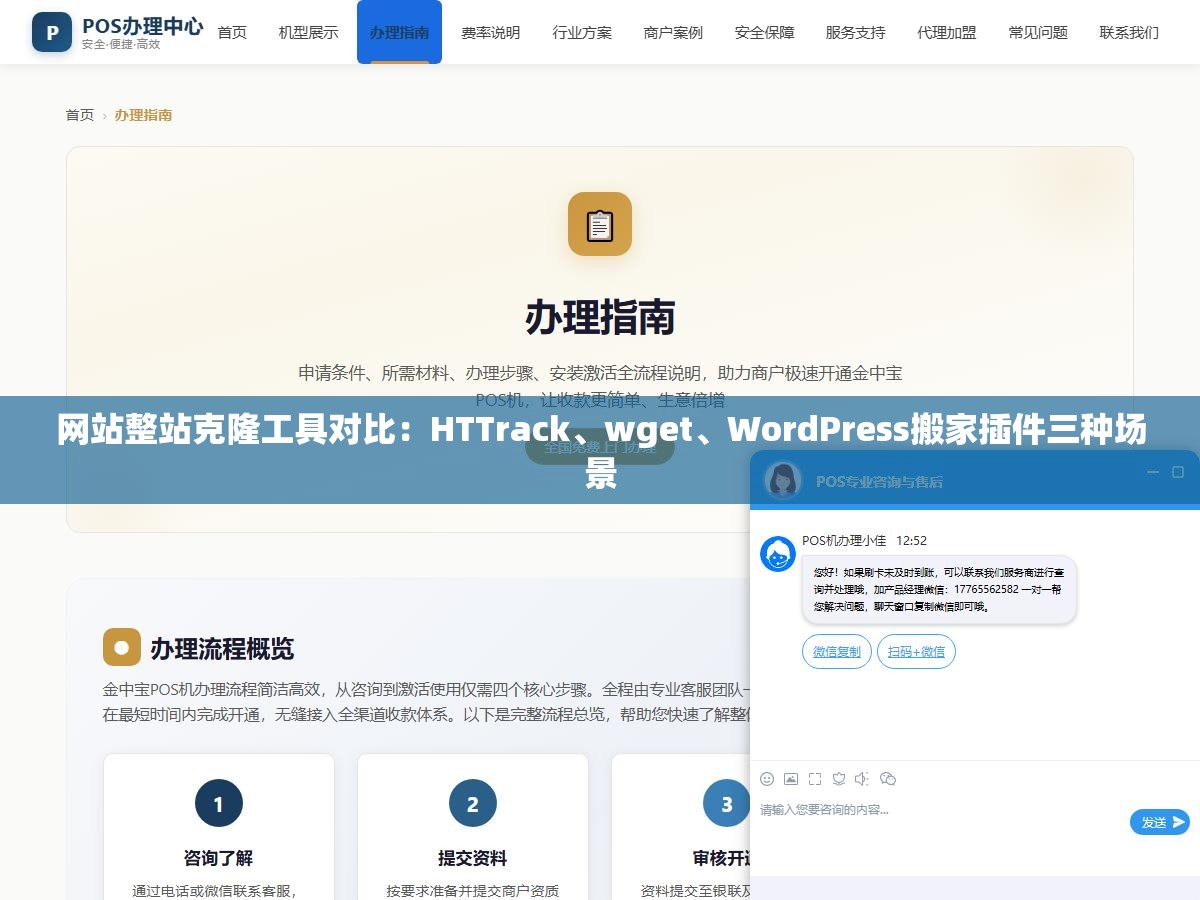Click the 办理指南 breadcrumb text
The image size is (1200, 900).
tap(143, 115)
